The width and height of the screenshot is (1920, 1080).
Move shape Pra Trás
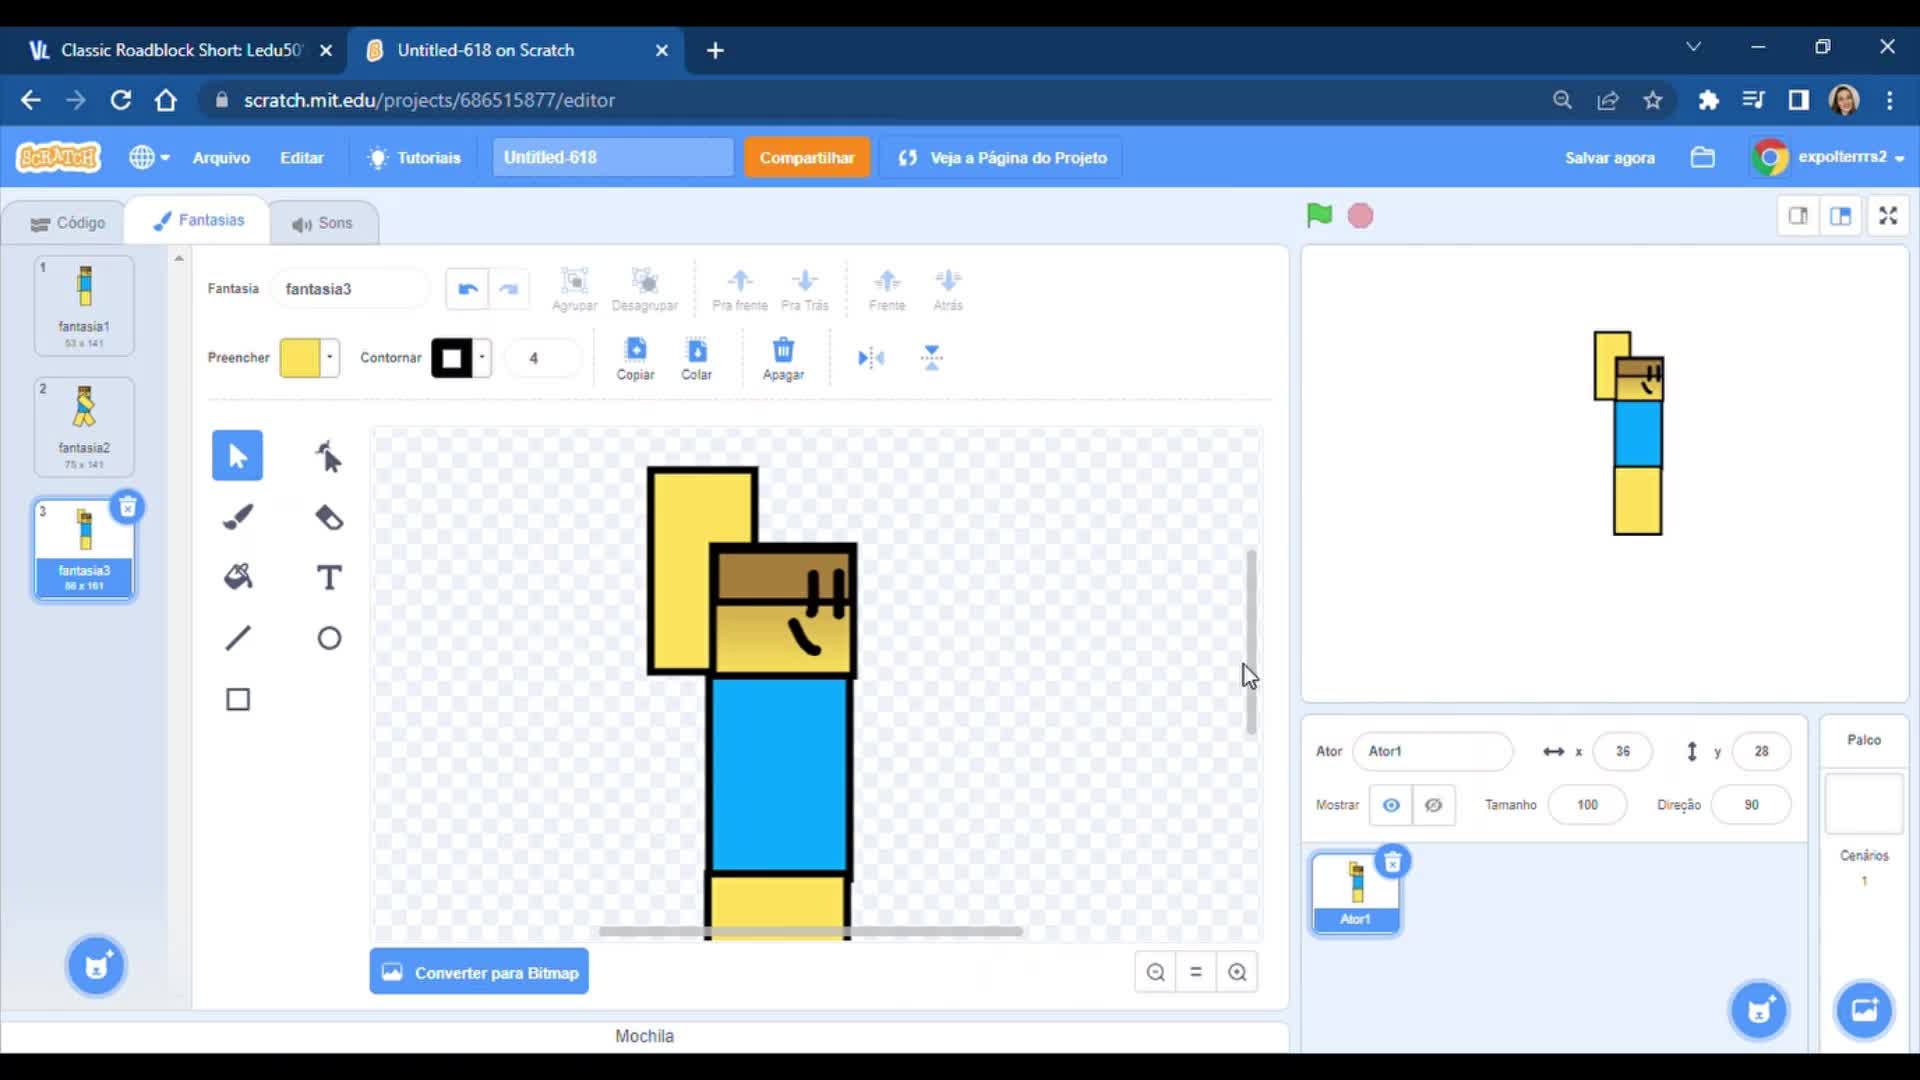click(805, 289)
